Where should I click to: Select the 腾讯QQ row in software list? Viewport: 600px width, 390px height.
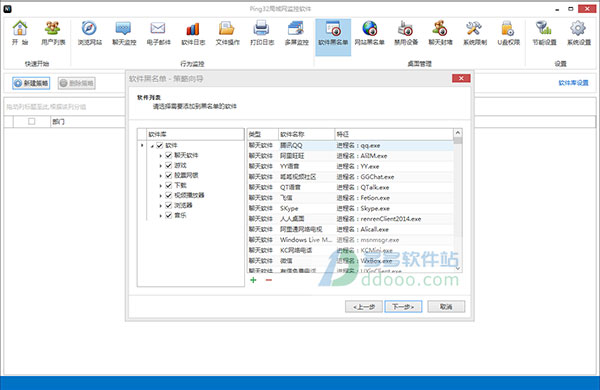coord(351,145)
